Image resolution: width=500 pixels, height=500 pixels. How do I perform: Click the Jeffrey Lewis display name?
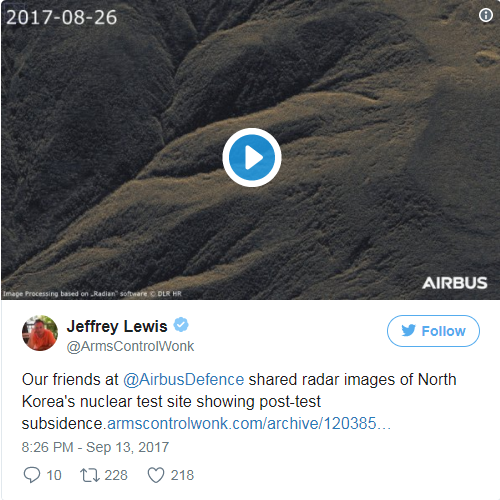(117, 326)
